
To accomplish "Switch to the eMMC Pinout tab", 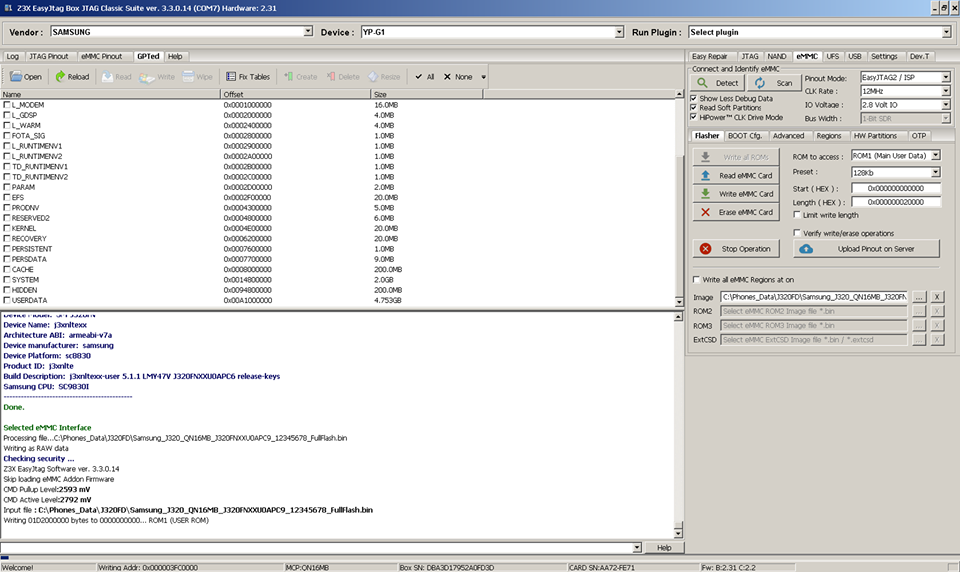I will pyautogui.click(x=102, y=56).
